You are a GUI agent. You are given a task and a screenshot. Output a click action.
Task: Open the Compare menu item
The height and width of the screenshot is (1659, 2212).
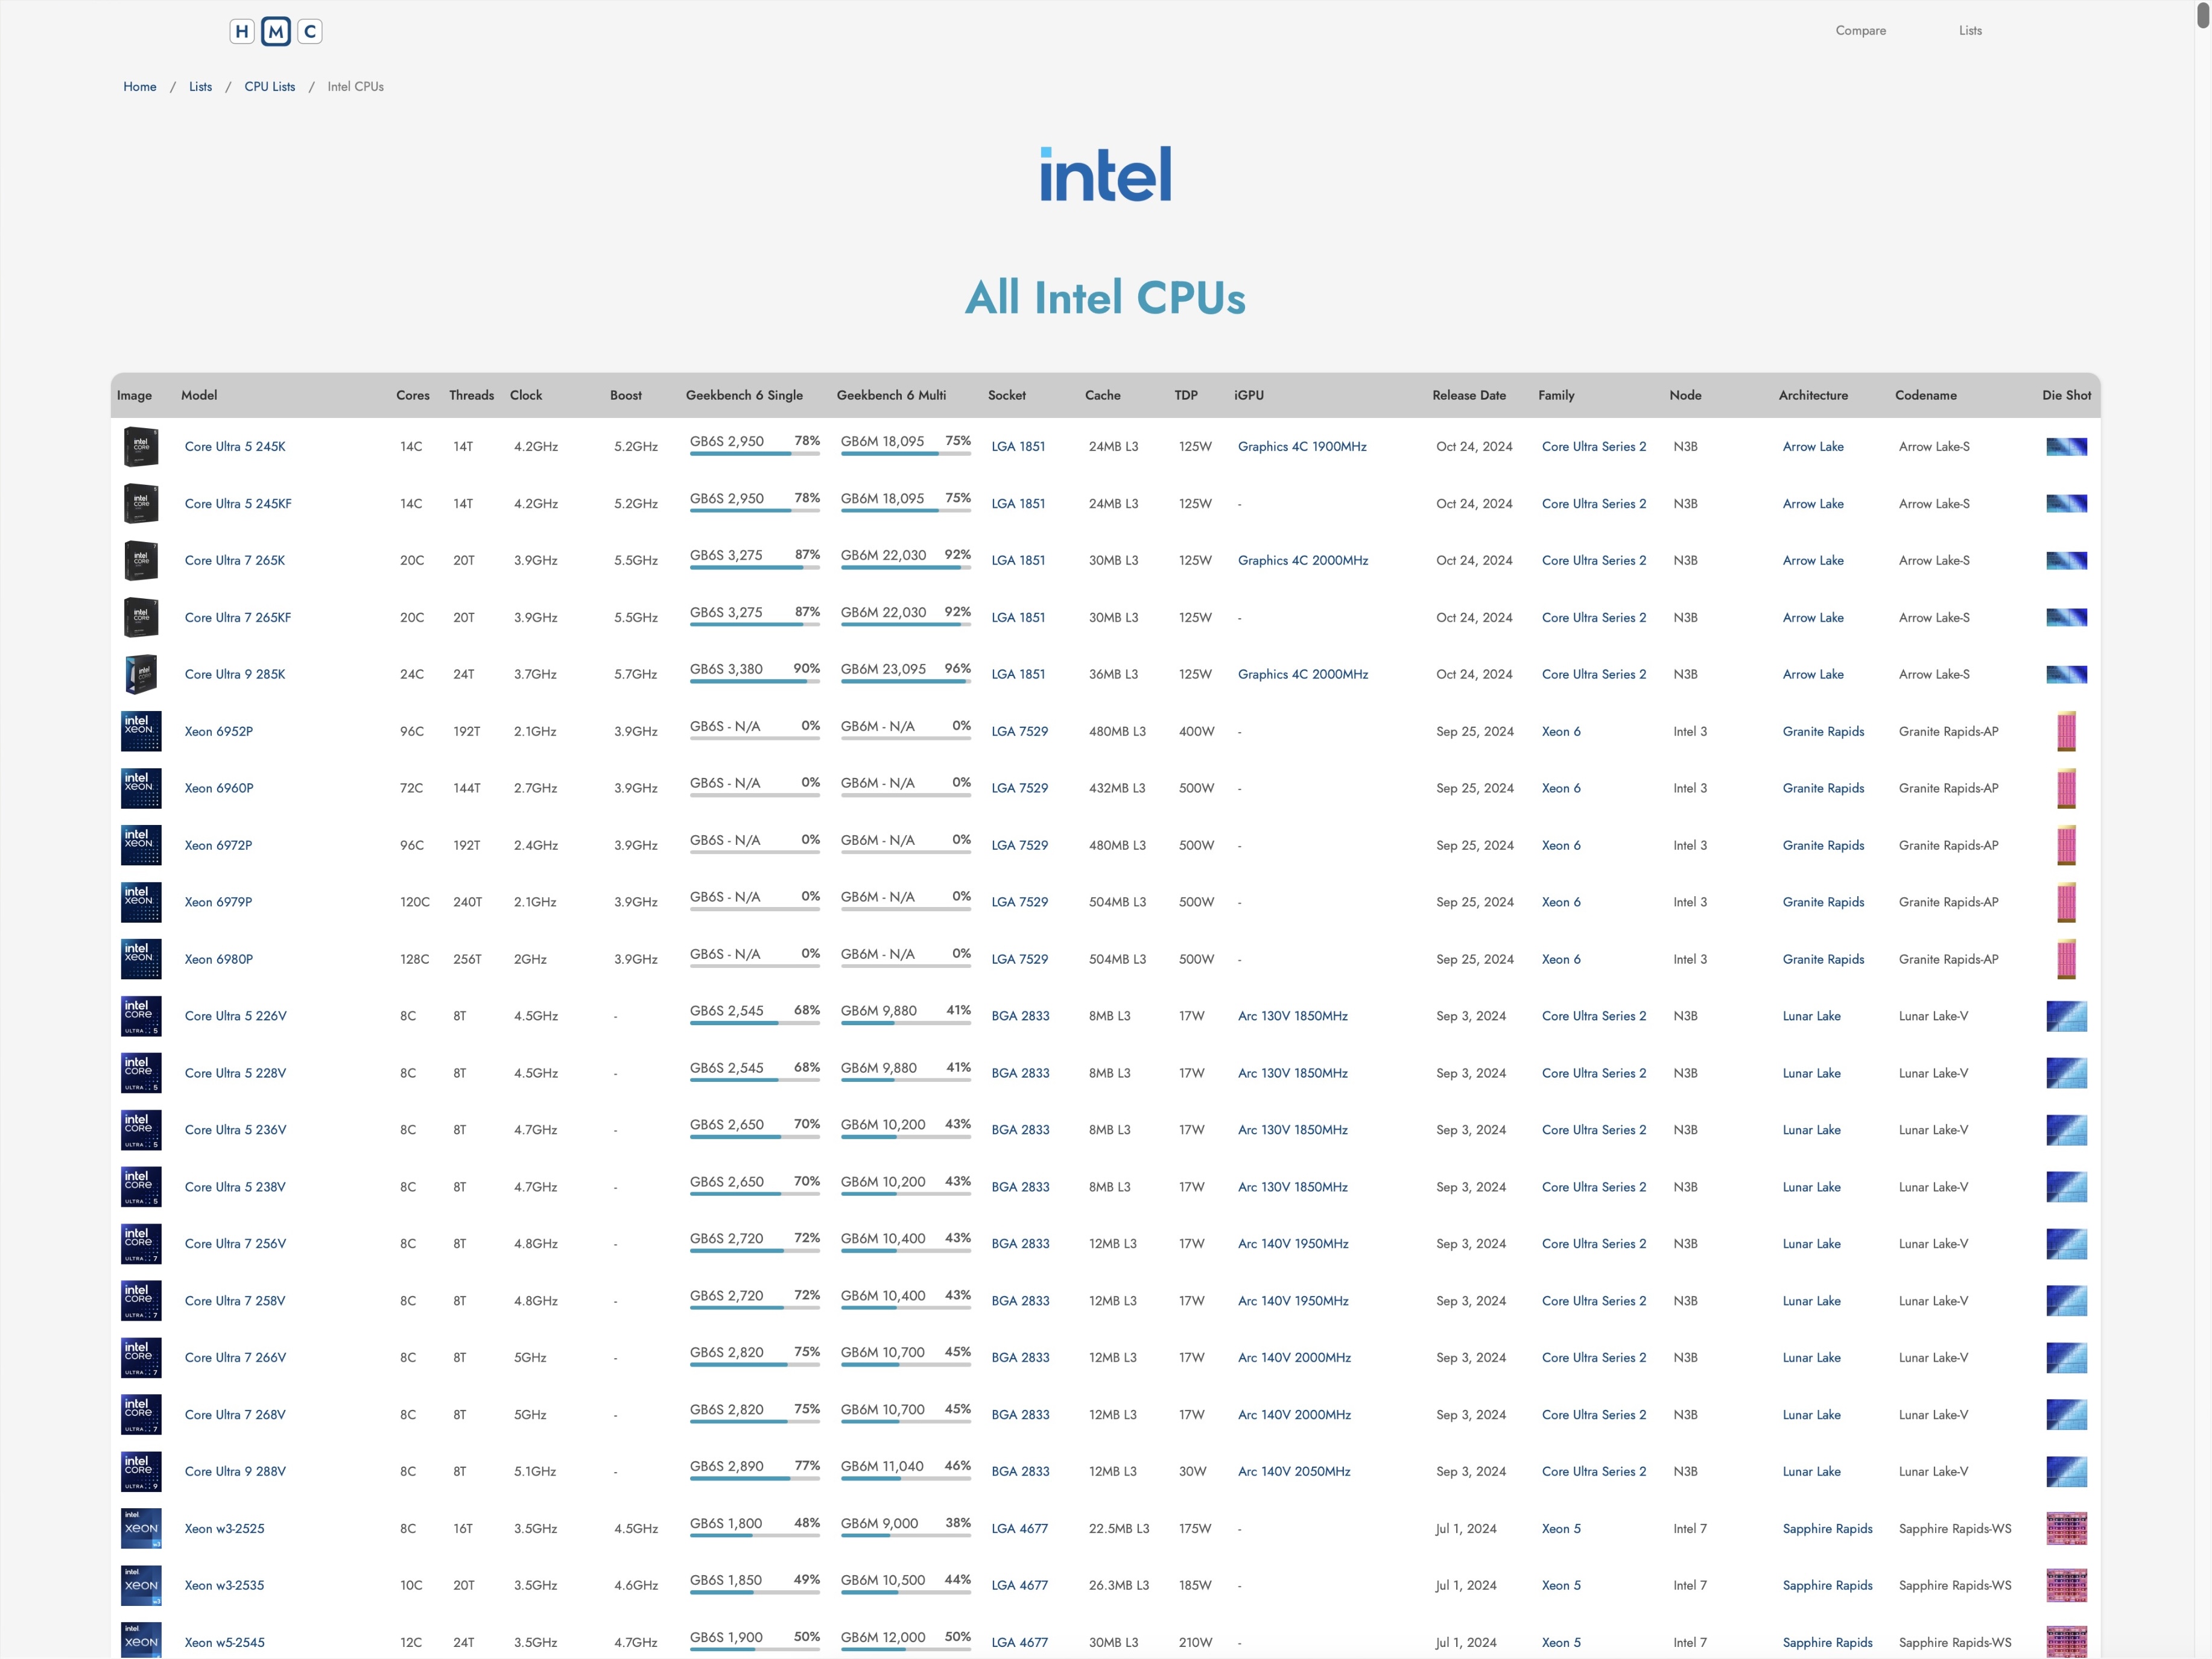pos(1860,30)
